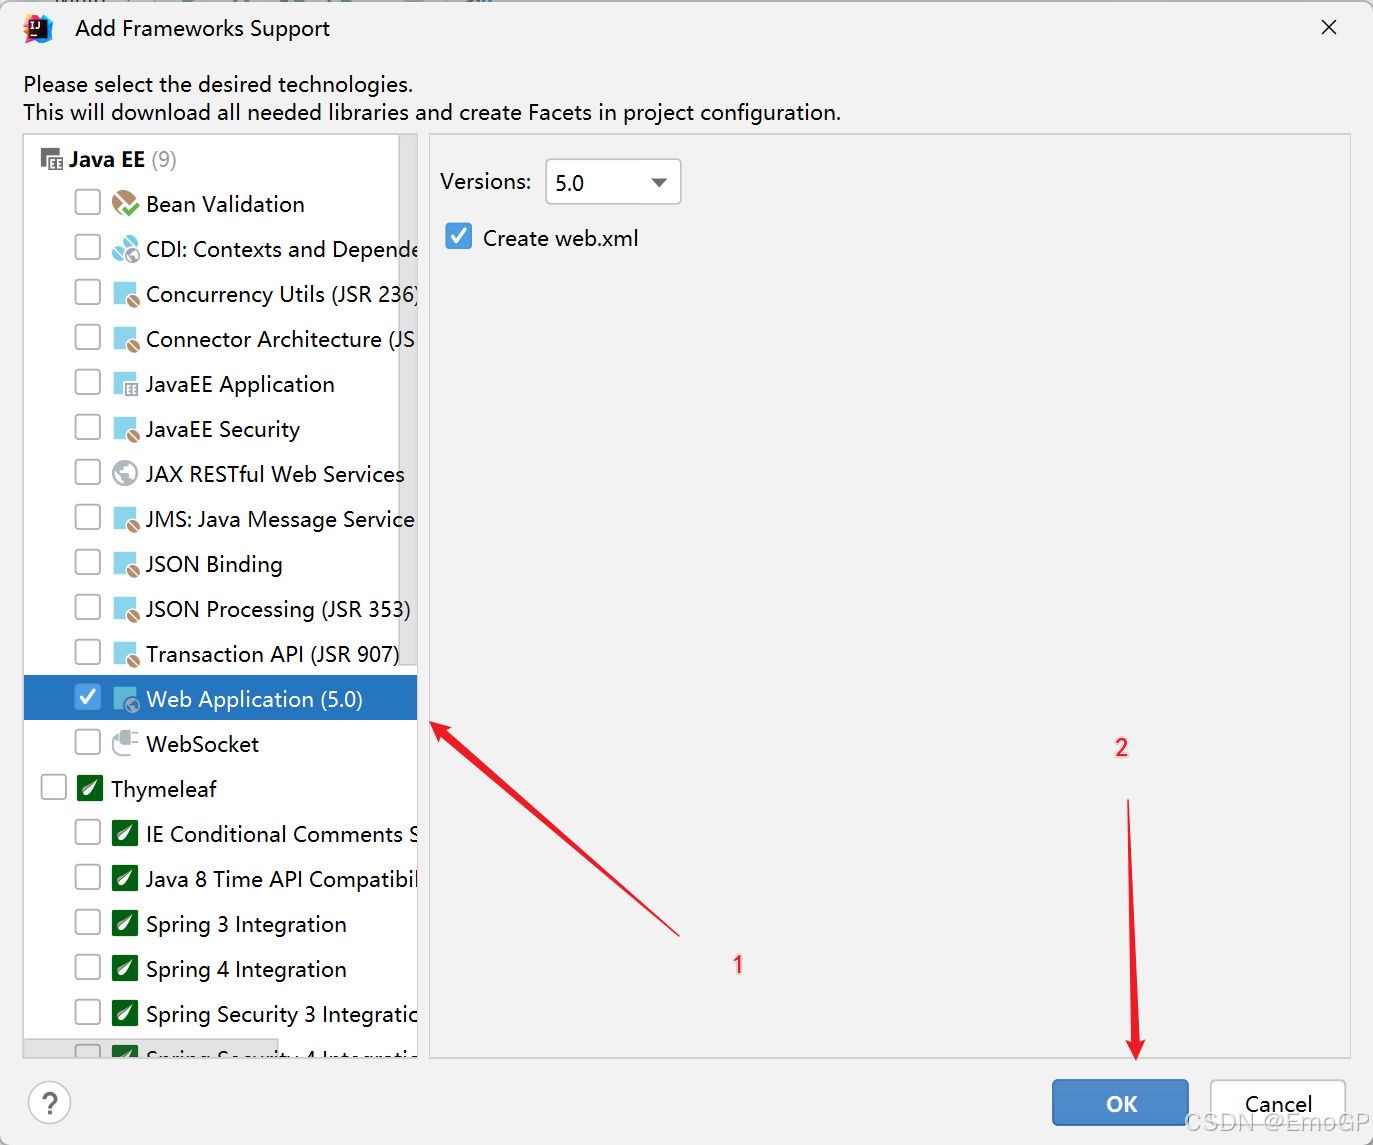Confirm with the OK button
The image size is (1373, 1145).
(x=1120, y=1103)
